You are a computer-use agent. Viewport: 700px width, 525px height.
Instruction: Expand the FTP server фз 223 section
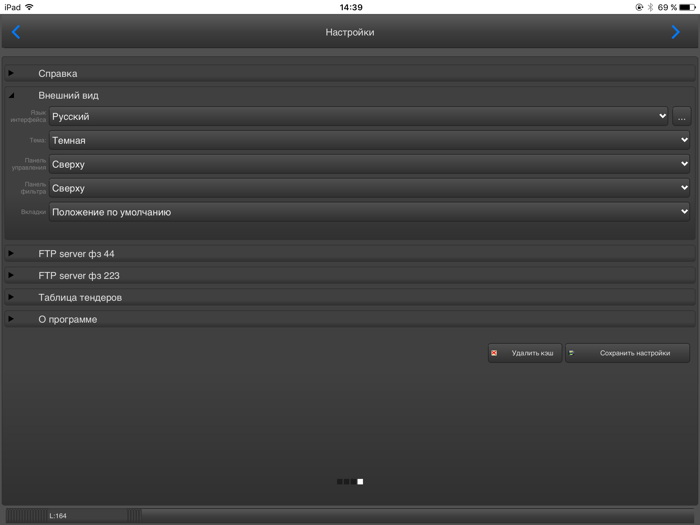point(350,275)
